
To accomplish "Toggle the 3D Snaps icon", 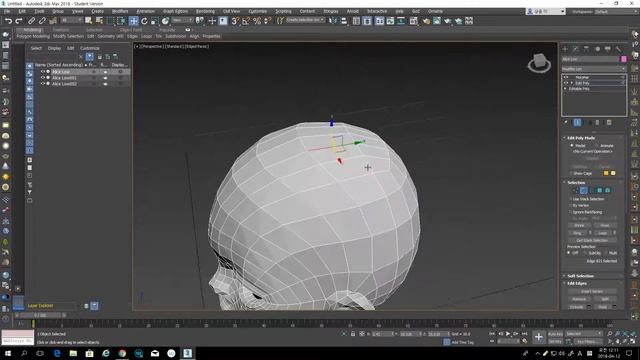I will click(235, 21).
